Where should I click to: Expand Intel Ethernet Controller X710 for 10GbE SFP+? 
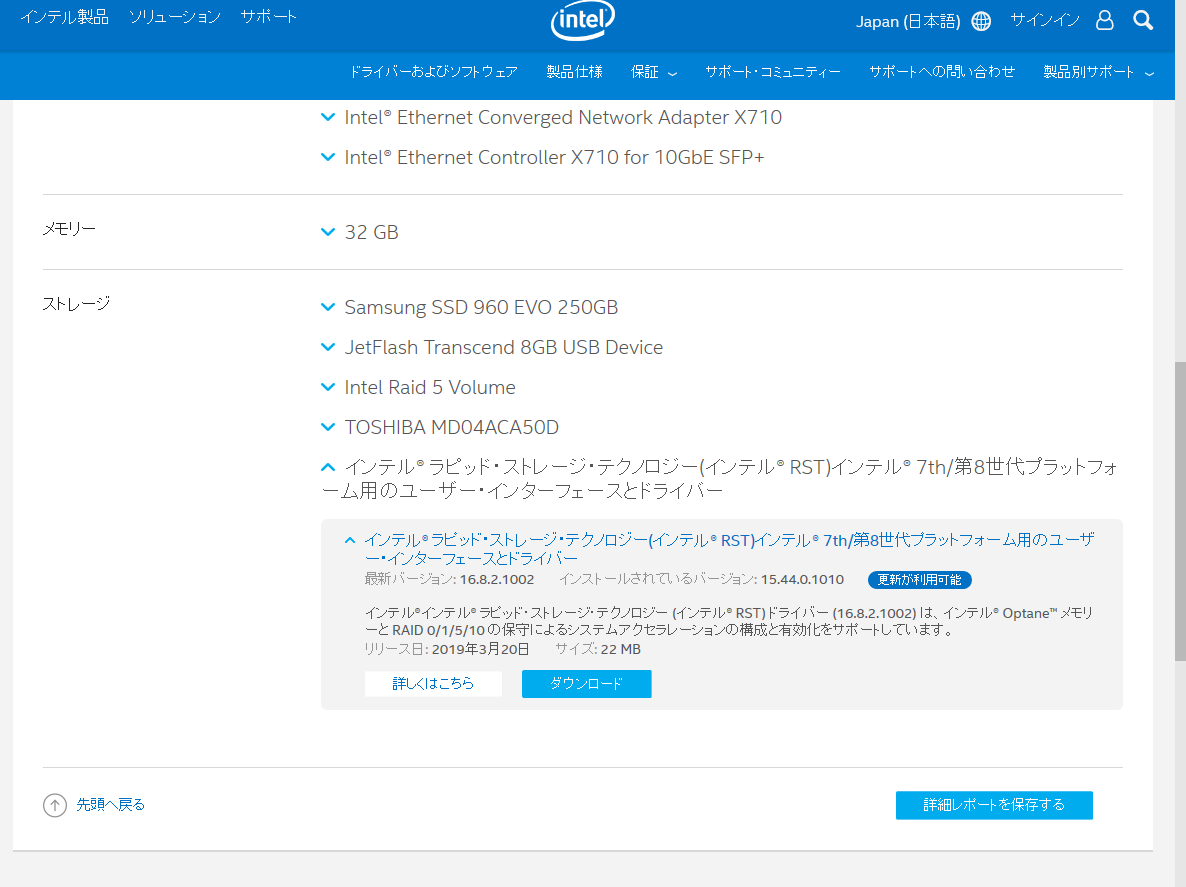pyautogui.click(x=542, y=157)
